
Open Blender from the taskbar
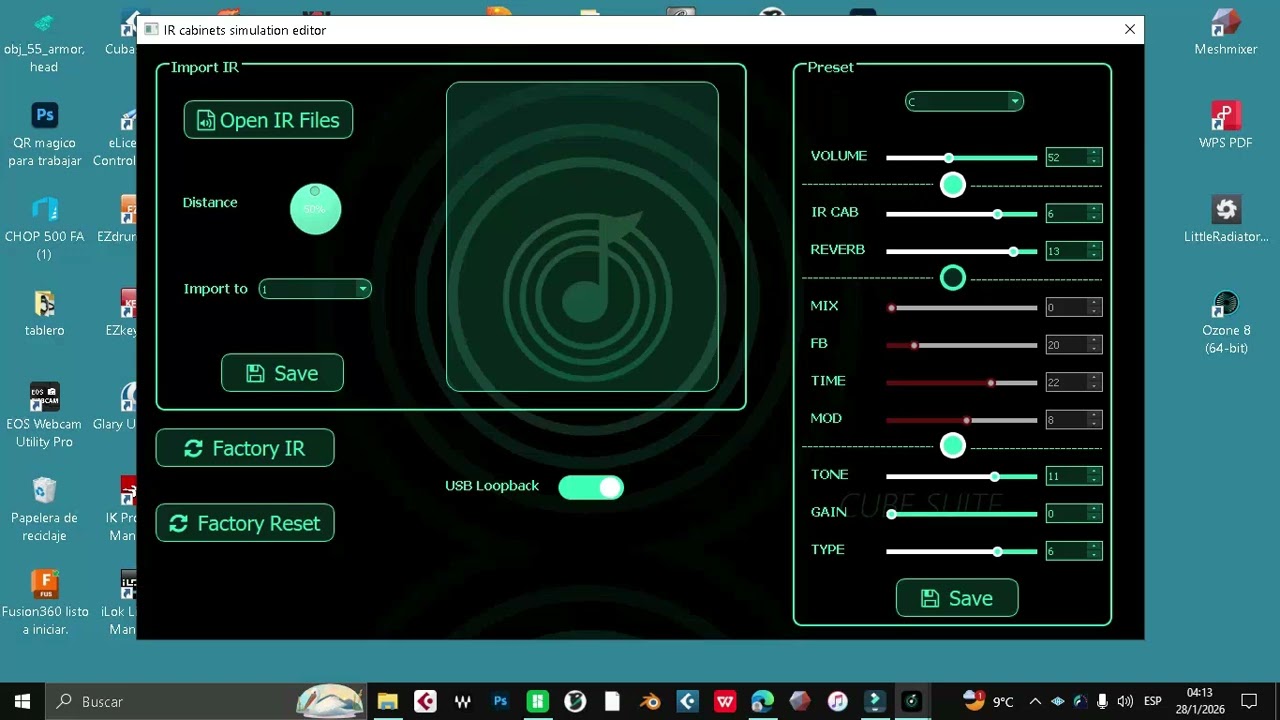click(x=651, y=701)
